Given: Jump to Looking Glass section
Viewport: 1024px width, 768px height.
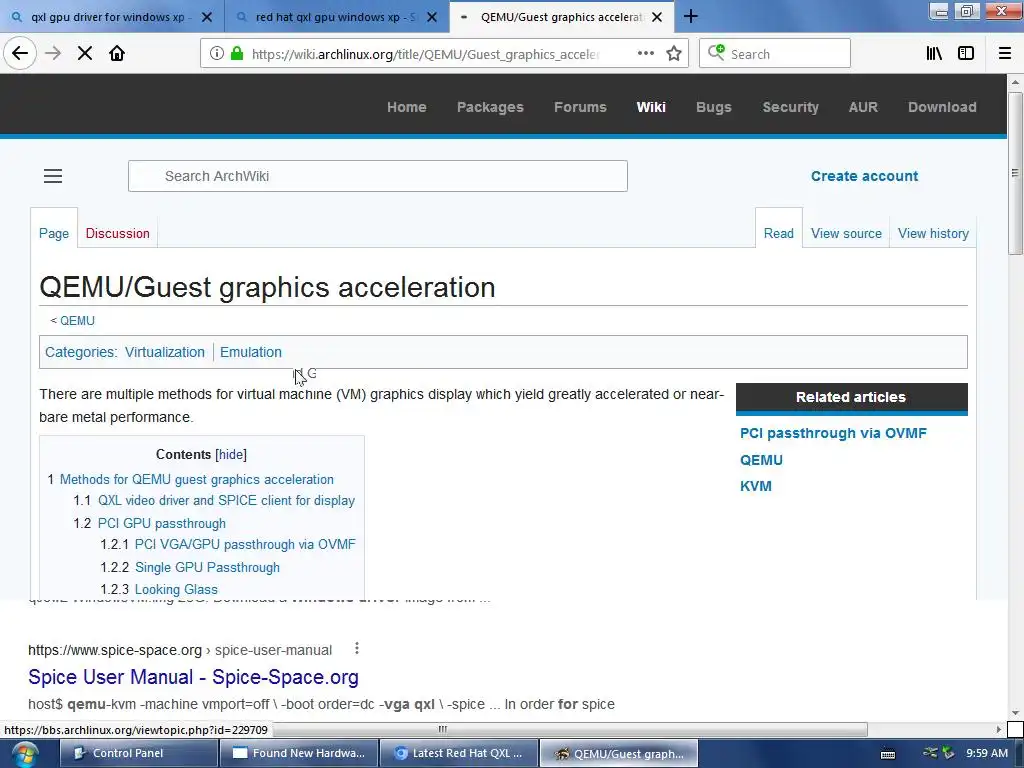Looking at the screenshot, I should click(x=176, y=589).
